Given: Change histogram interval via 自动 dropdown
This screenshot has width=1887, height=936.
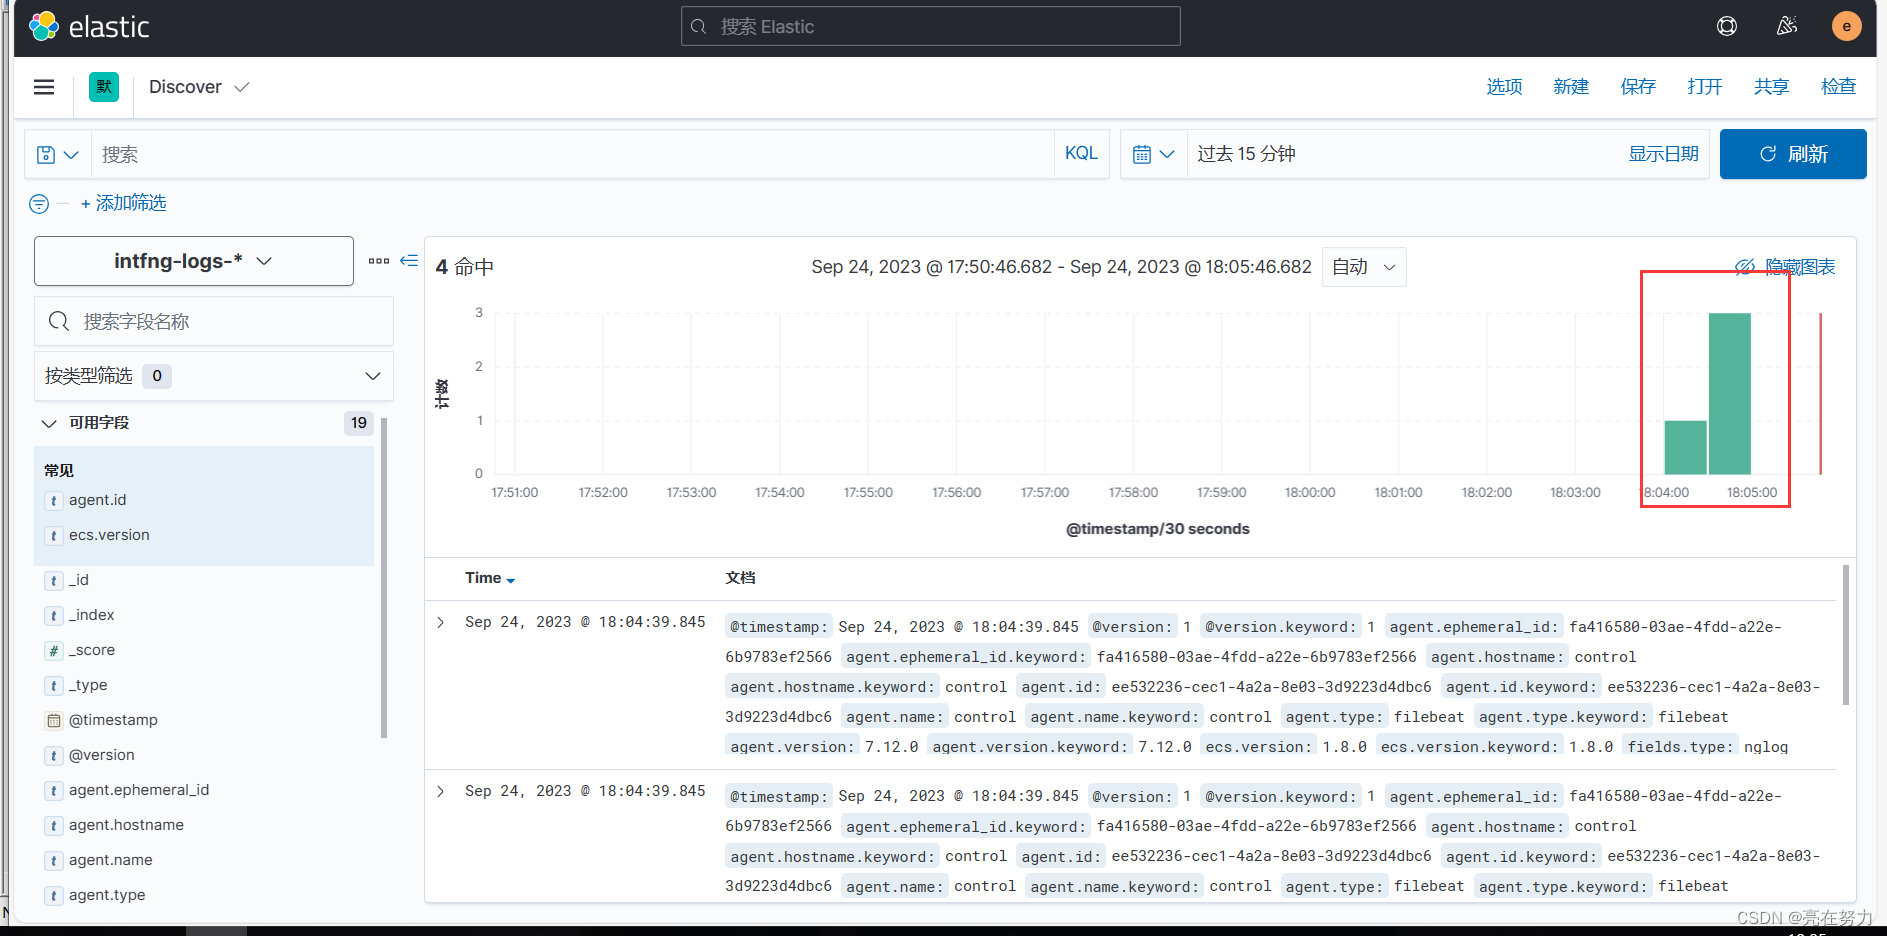Looking at the screenshot, I should click(x=1362, y=266).
